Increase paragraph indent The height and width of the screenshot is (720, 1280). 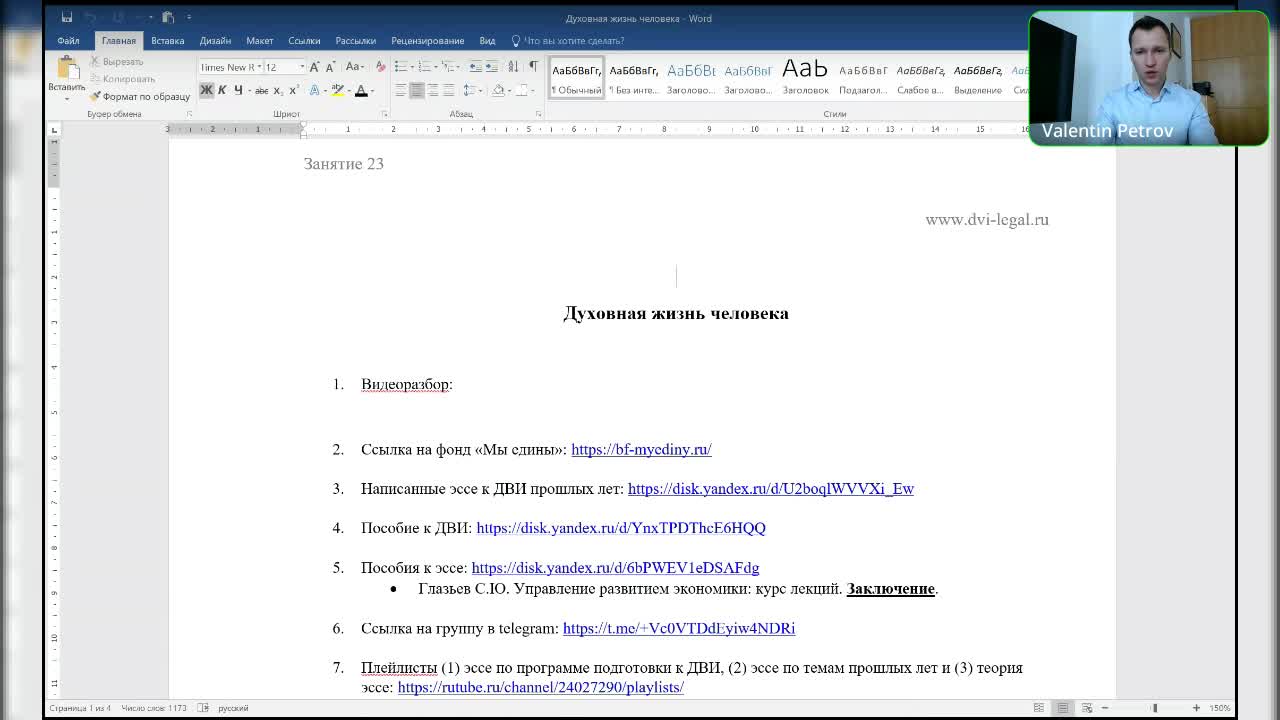pos(493,67)
